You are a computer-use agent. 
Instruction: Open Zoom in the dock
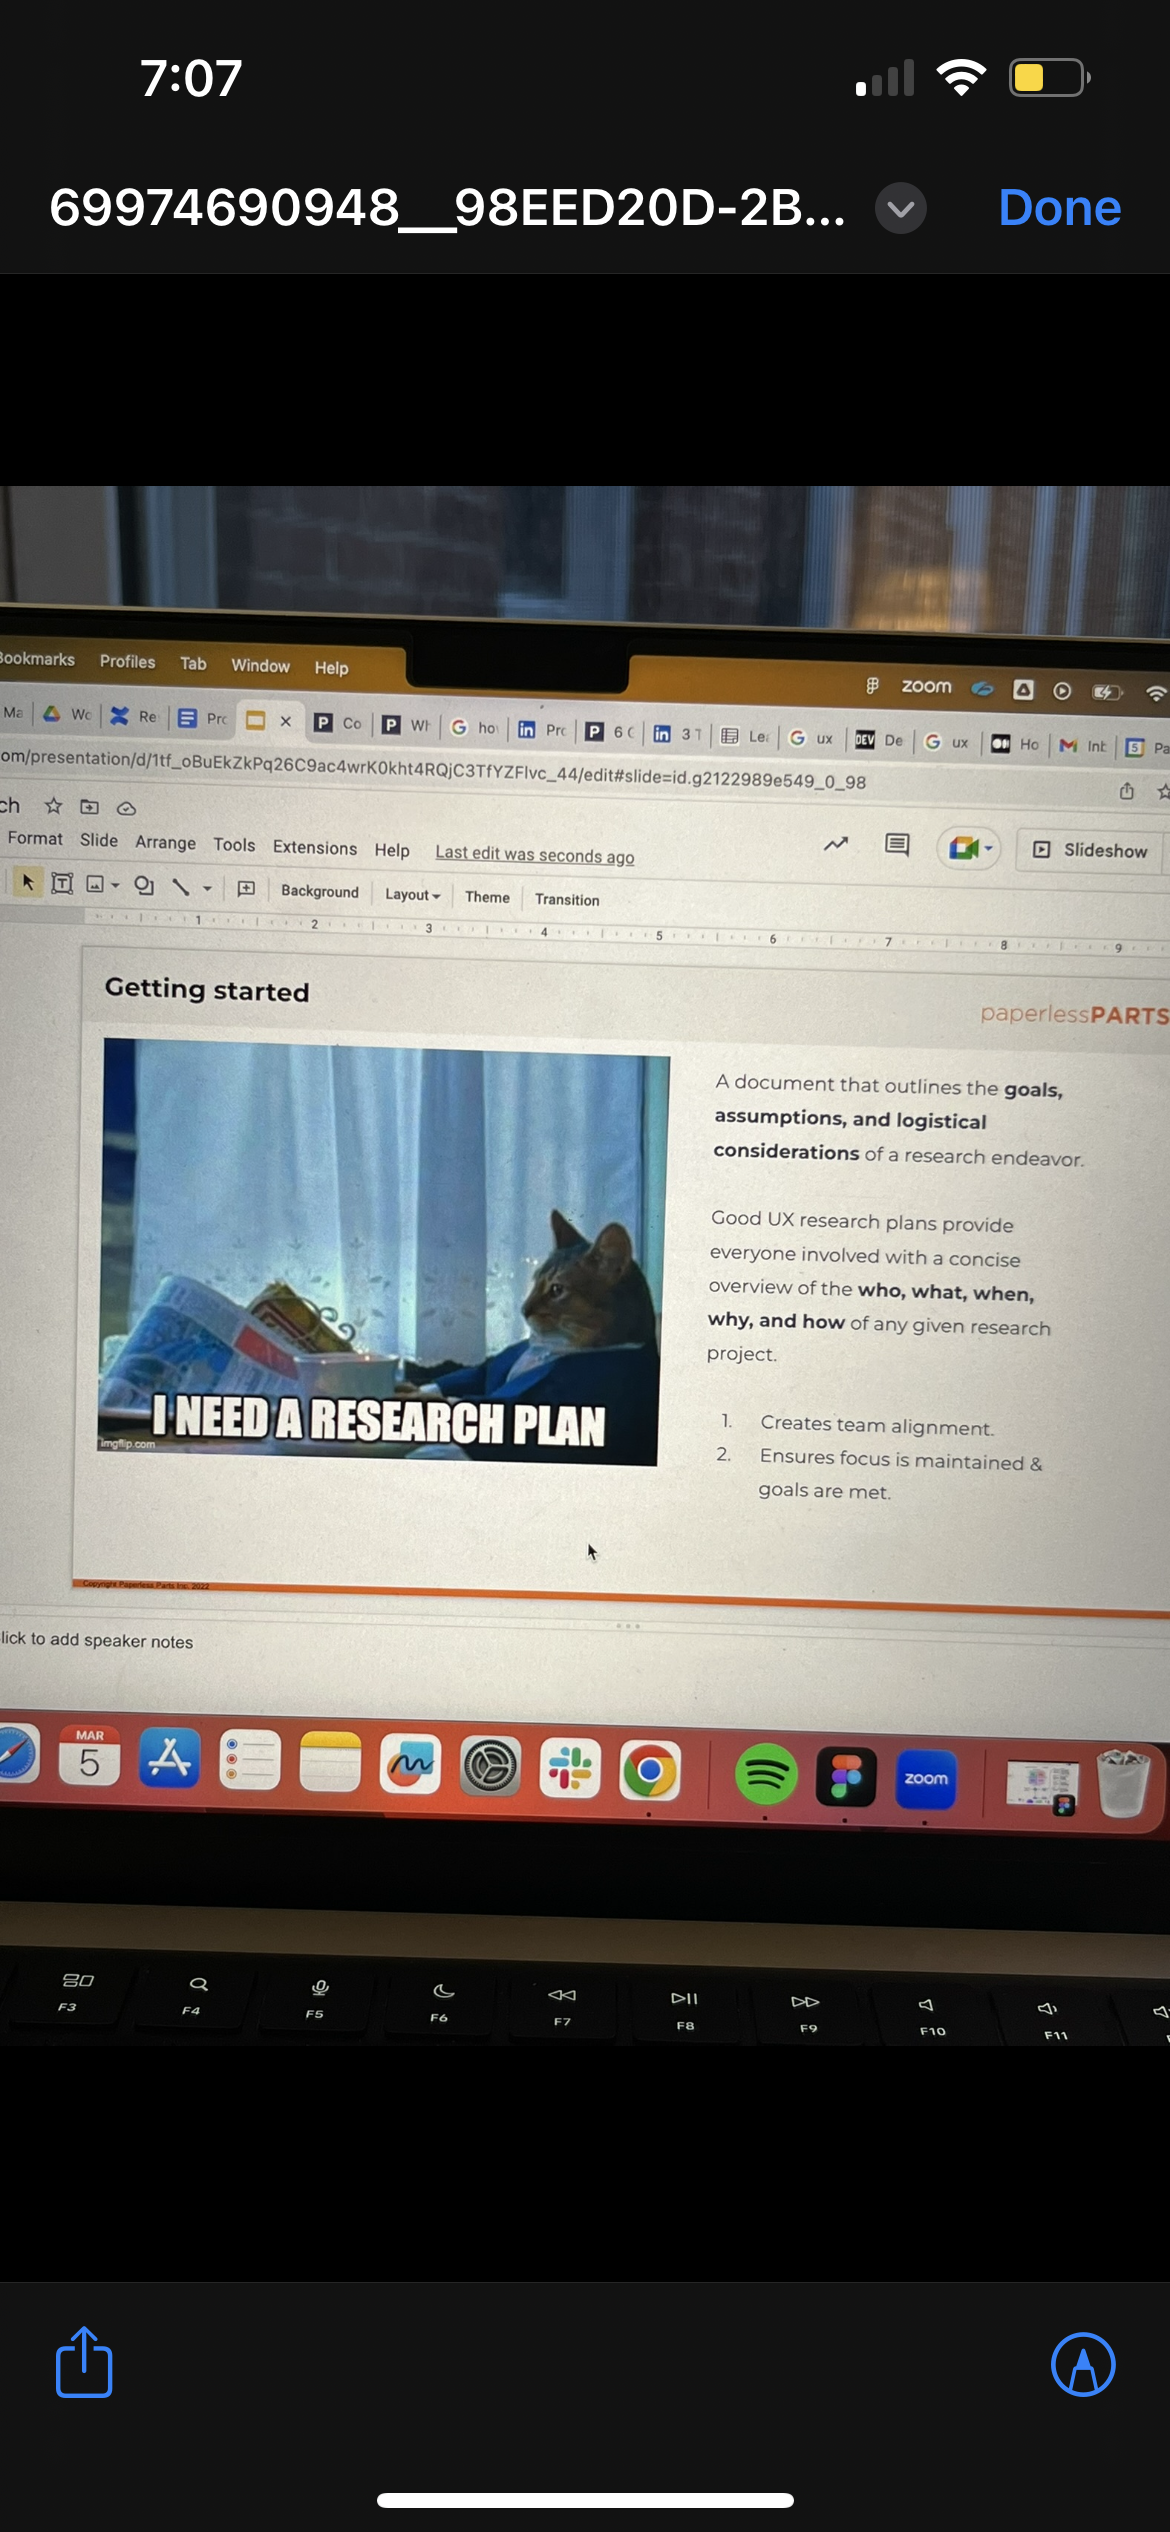[x=926, y=1779]
